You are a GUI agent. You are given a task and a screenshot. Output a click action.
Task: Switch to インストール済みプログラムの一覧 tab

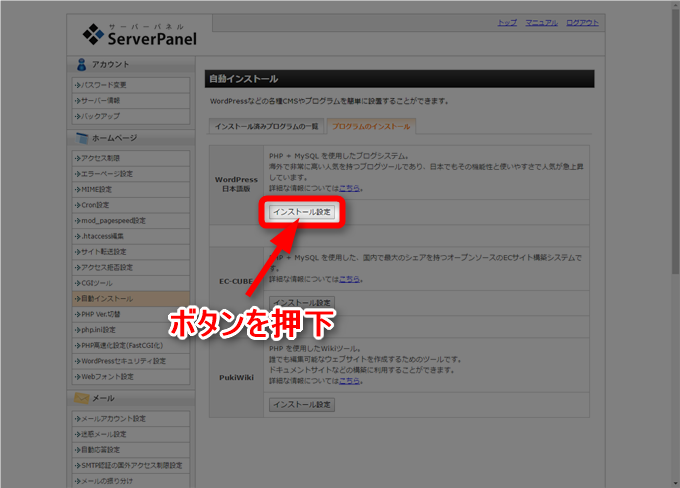pos(266,126)
